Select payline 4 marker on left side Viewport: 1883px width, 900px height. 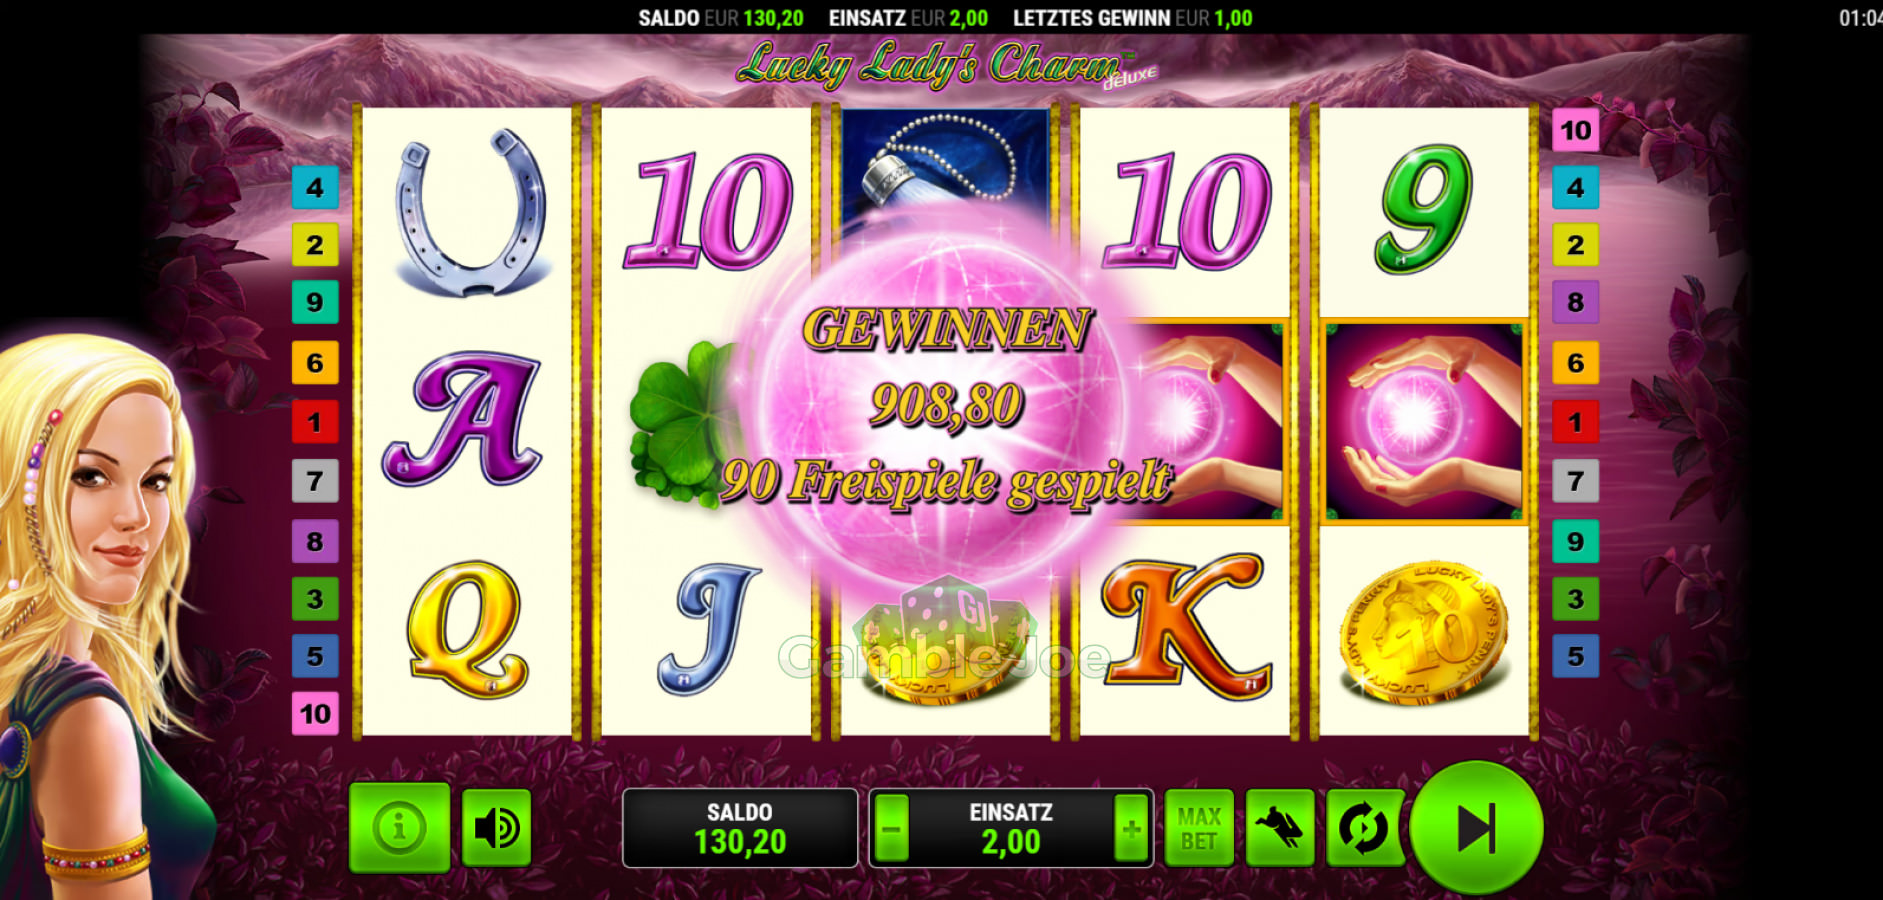point(315,187)
